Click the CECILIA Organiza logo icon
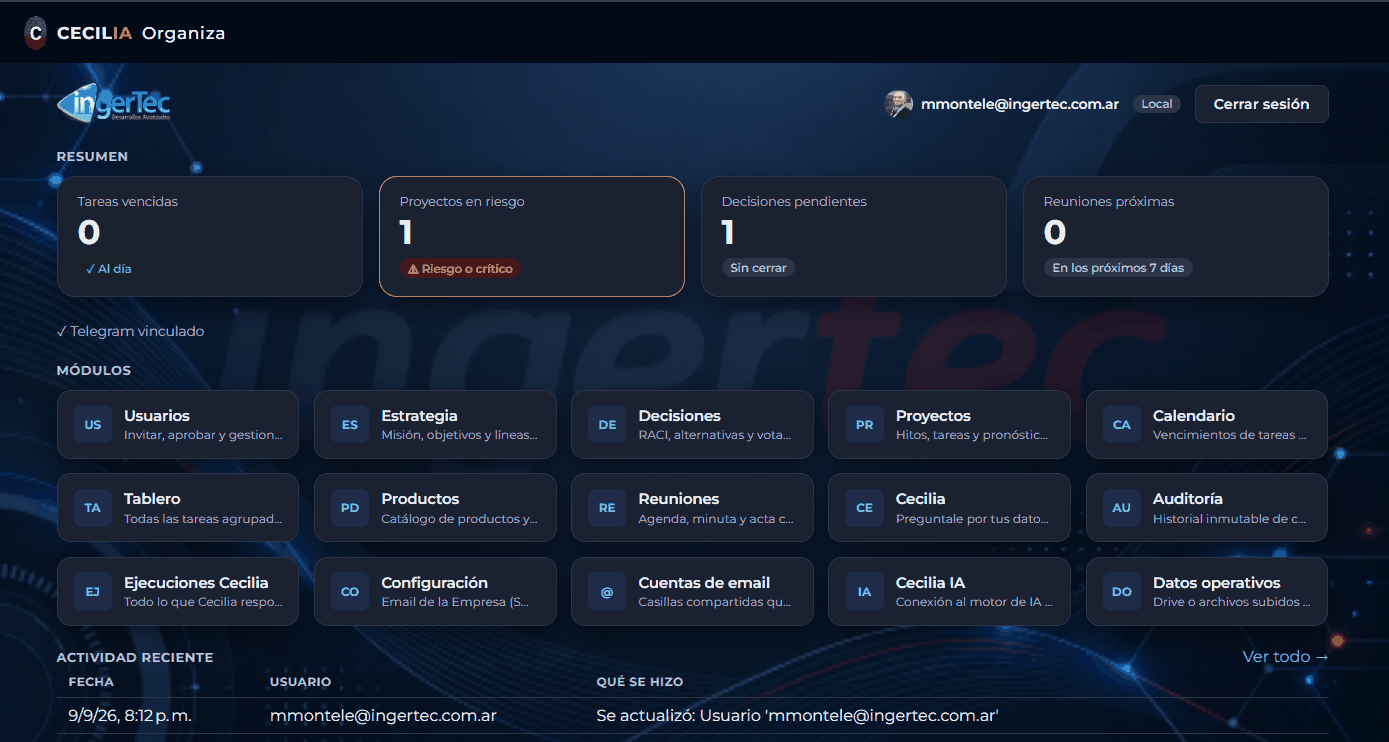This screenshot has width=1389, height=742. pyautogui.click(x=35, y=33)
